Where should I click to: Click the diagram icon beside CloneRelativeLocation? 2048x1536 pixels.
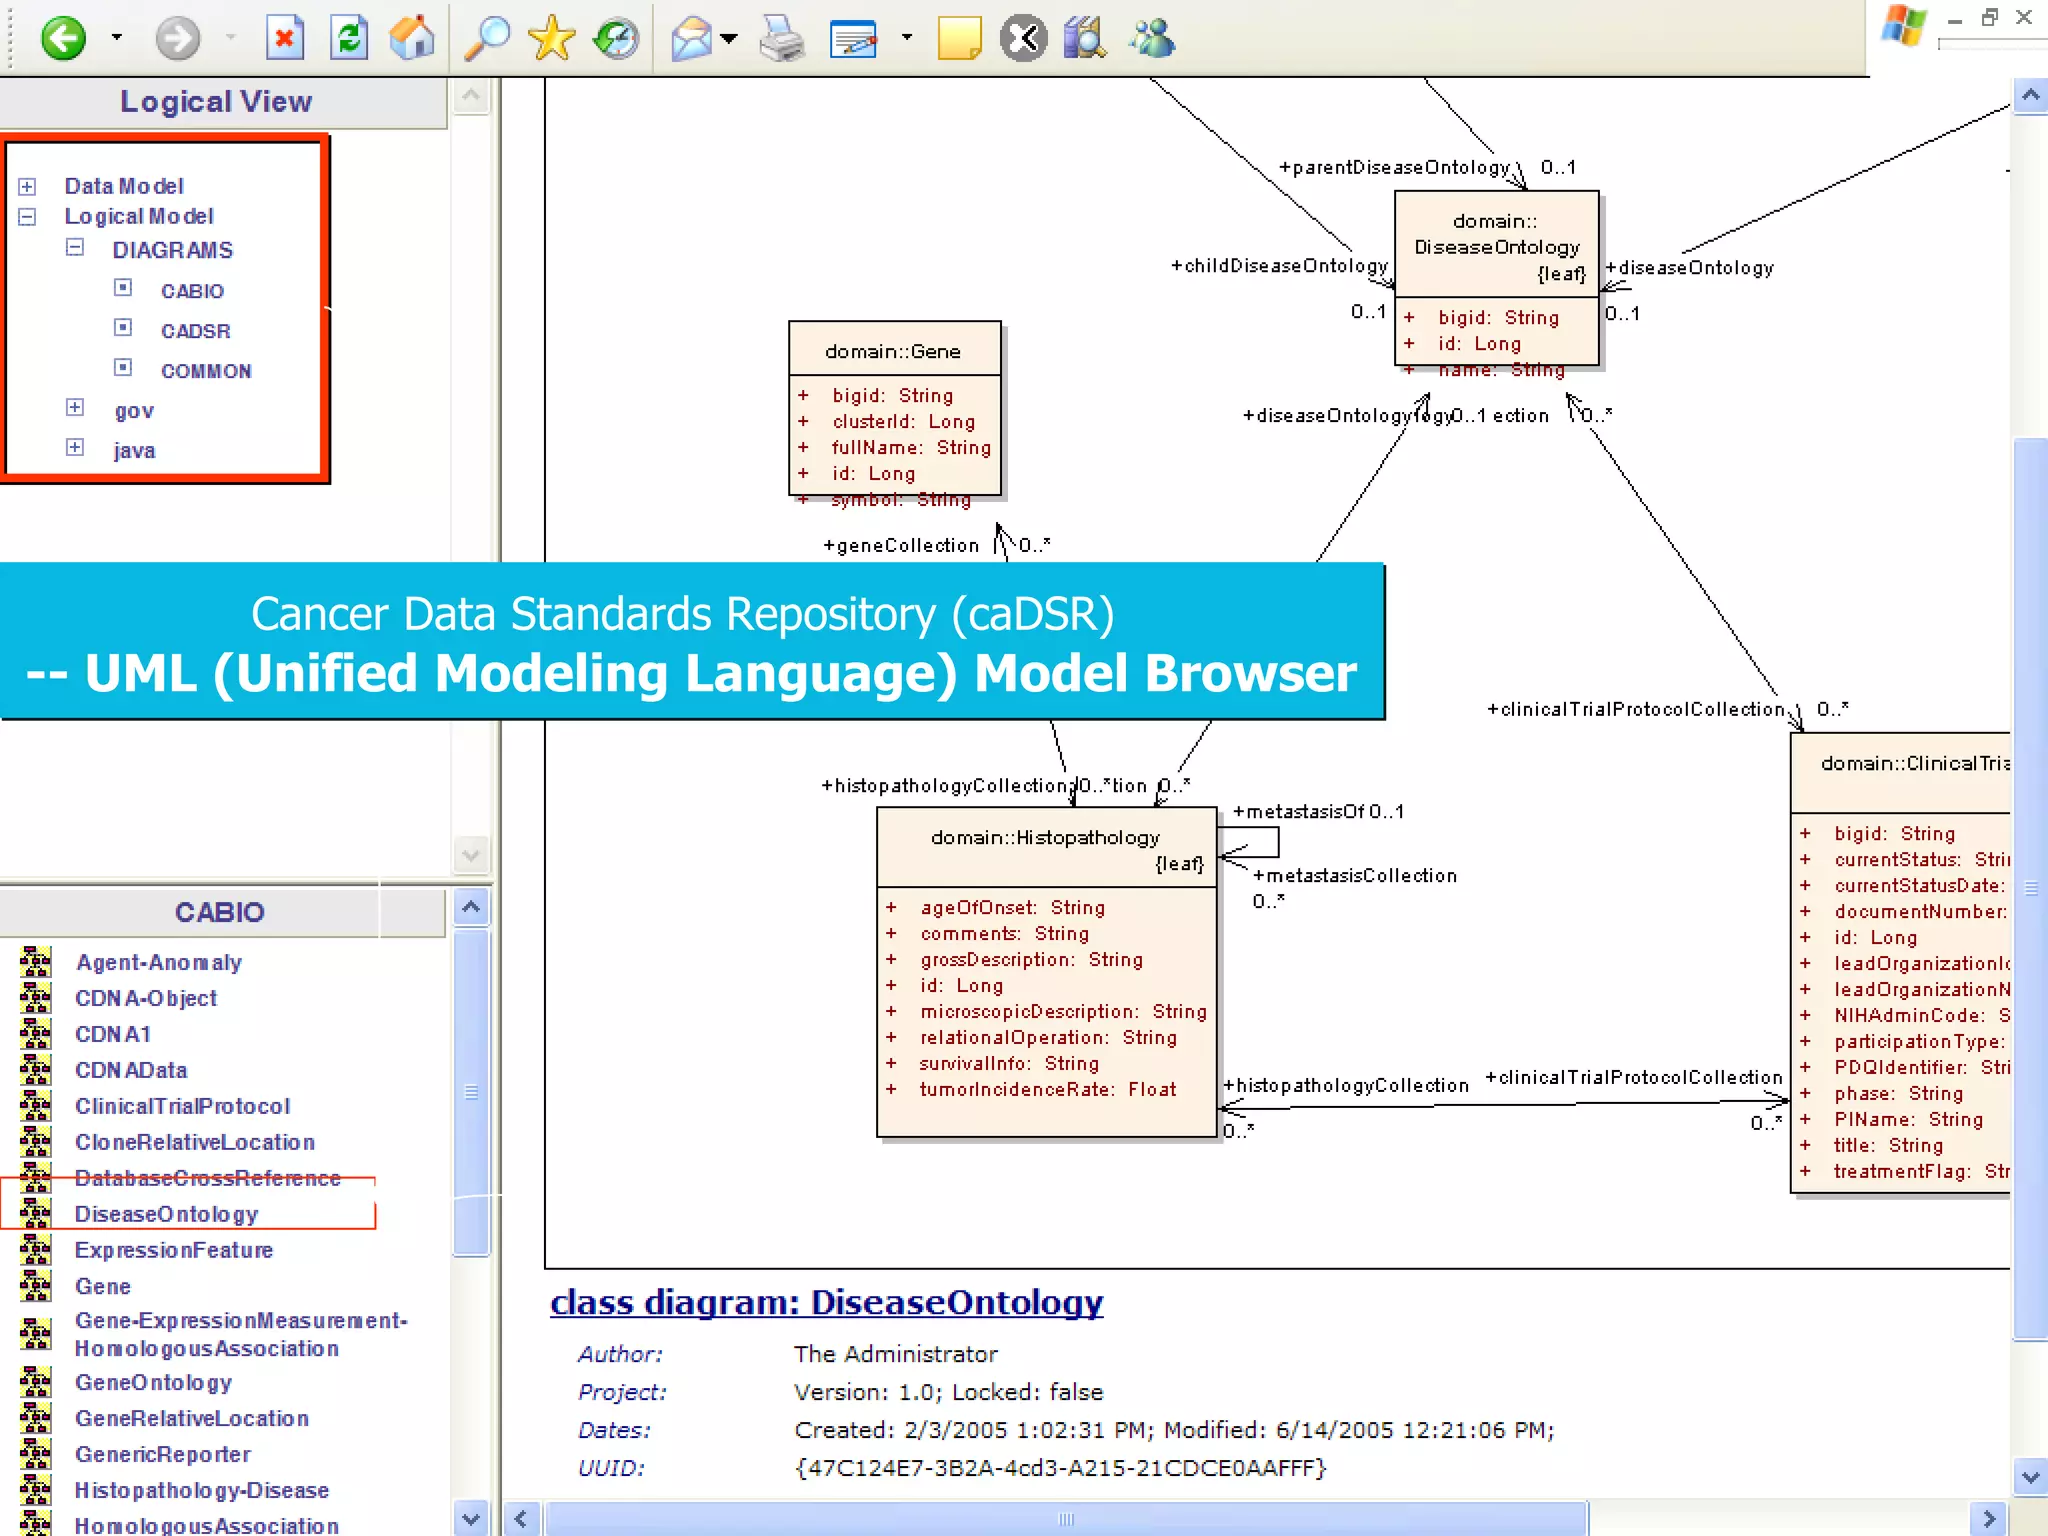[x=35, y=1142]
